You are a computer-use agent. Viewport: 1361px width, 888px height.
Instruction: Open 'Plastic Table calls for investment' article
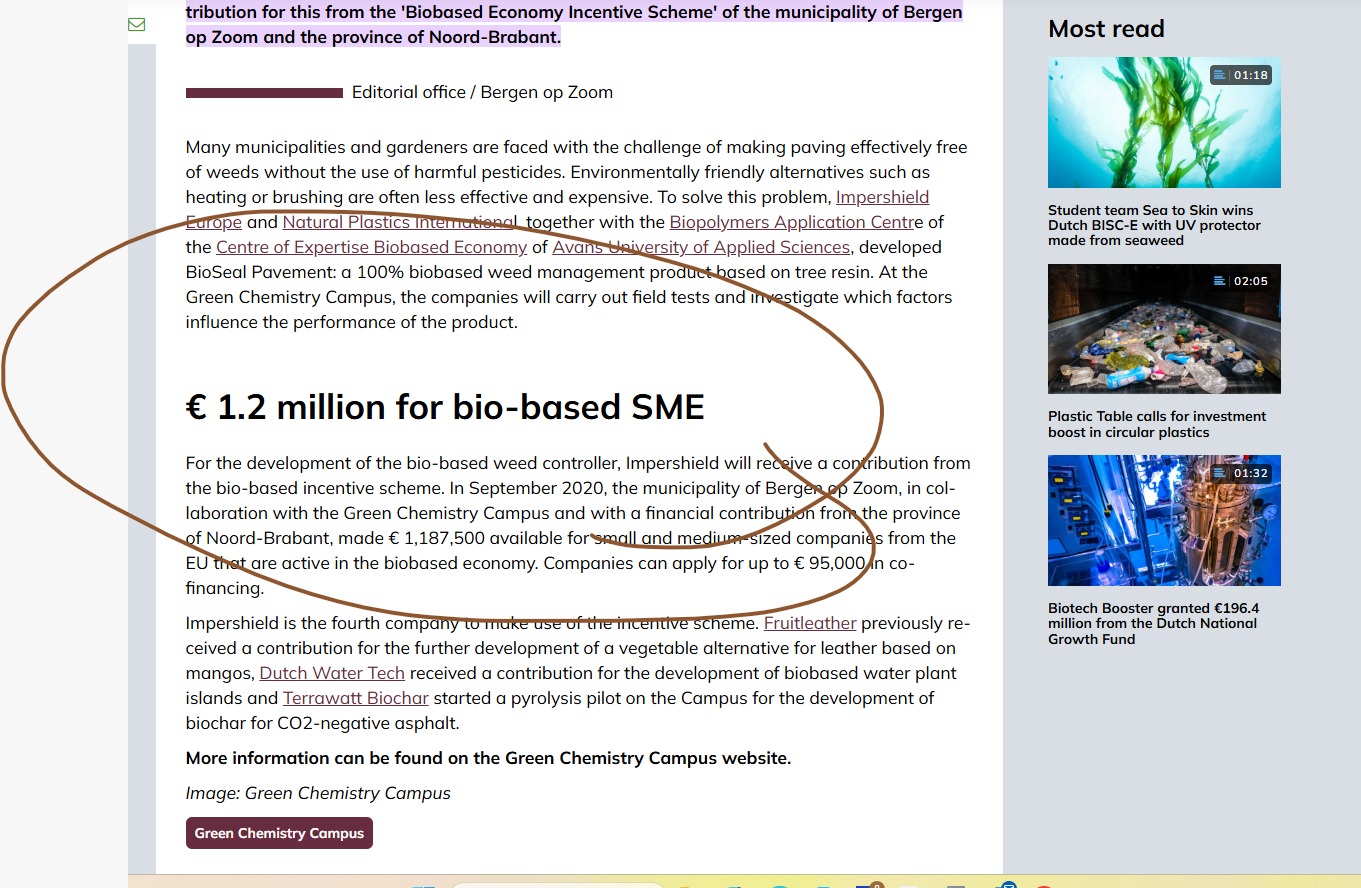tap(1157, 424)
